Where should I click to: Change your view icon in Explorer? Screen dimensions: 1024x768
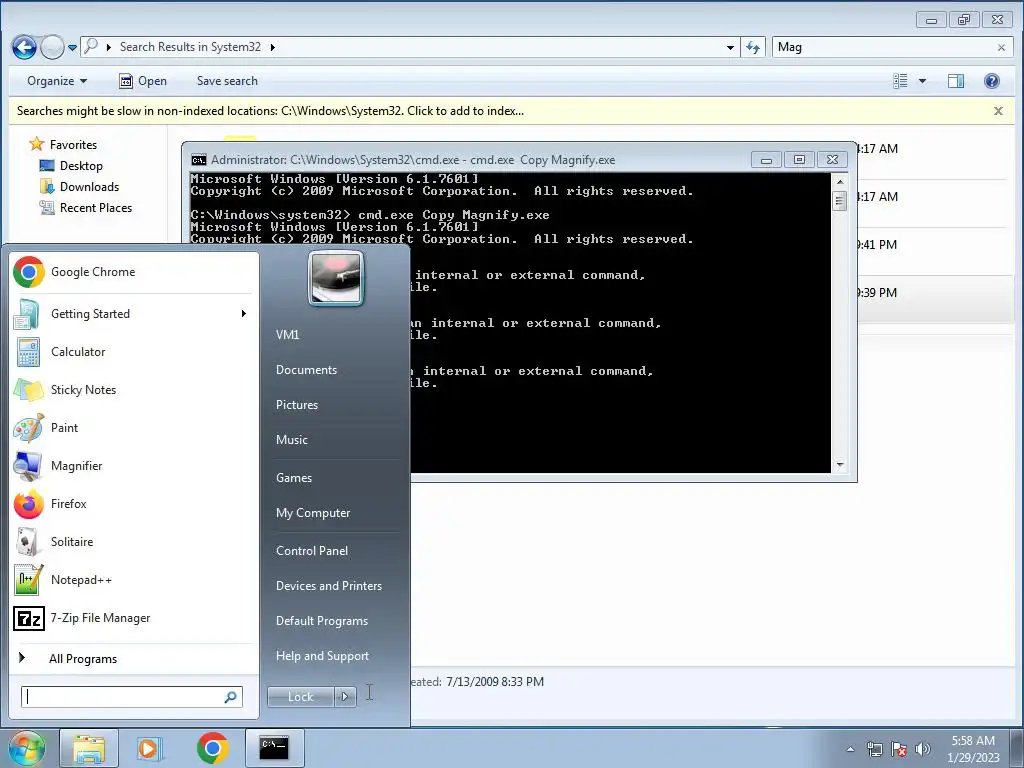tap(901, 81)
